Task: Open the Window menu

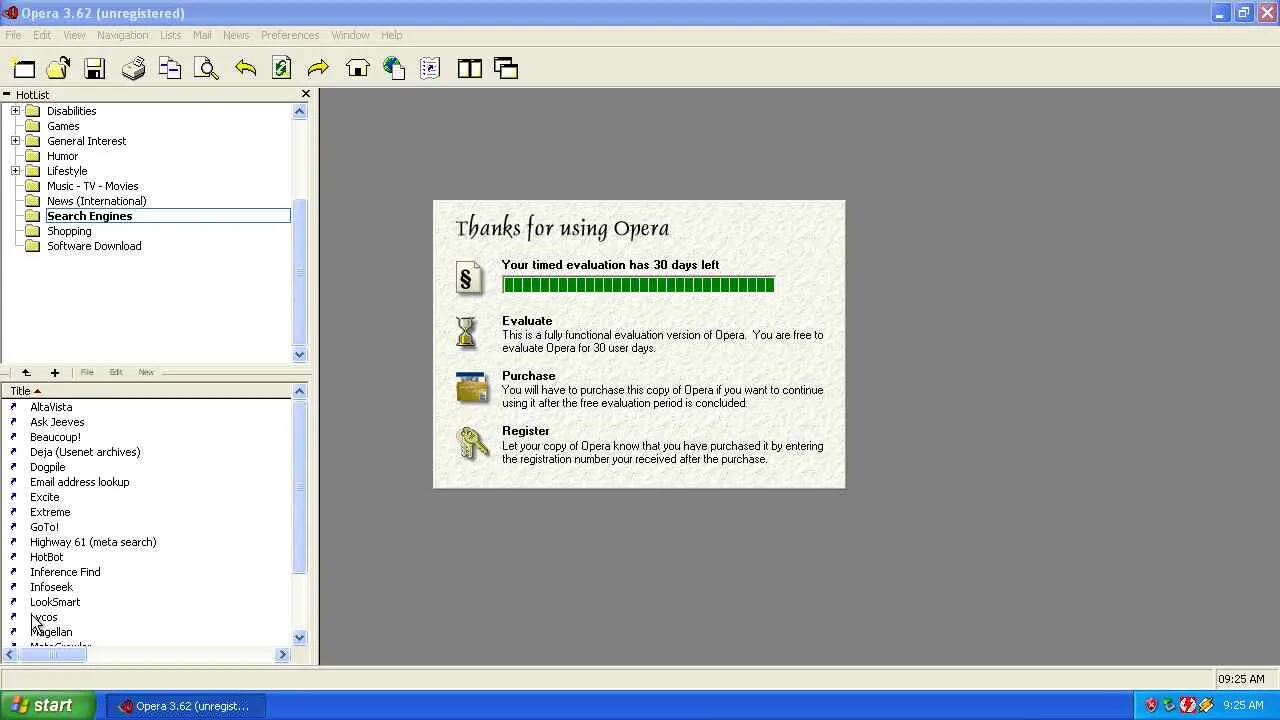Action: pyautogui.click(x=350, y=35)
